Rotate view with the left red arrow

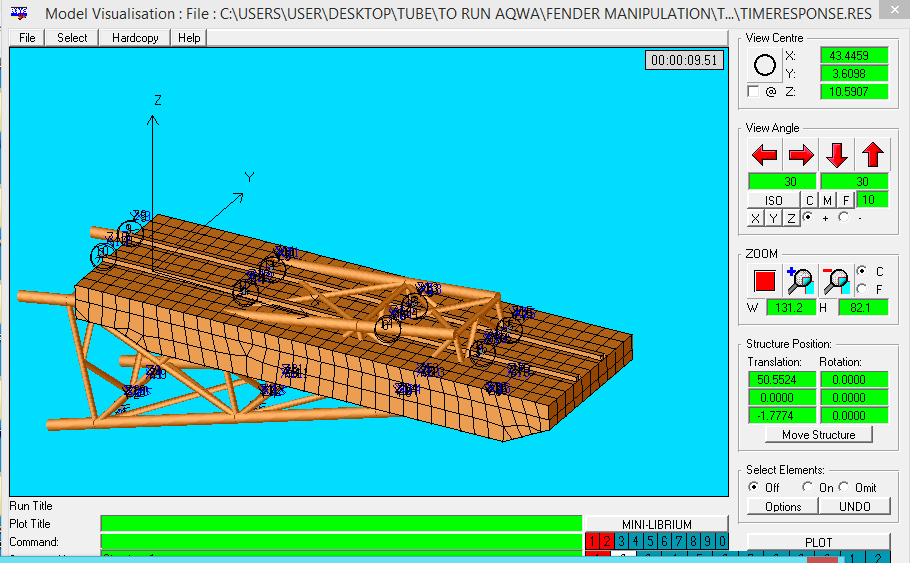[x=765, y=155]
